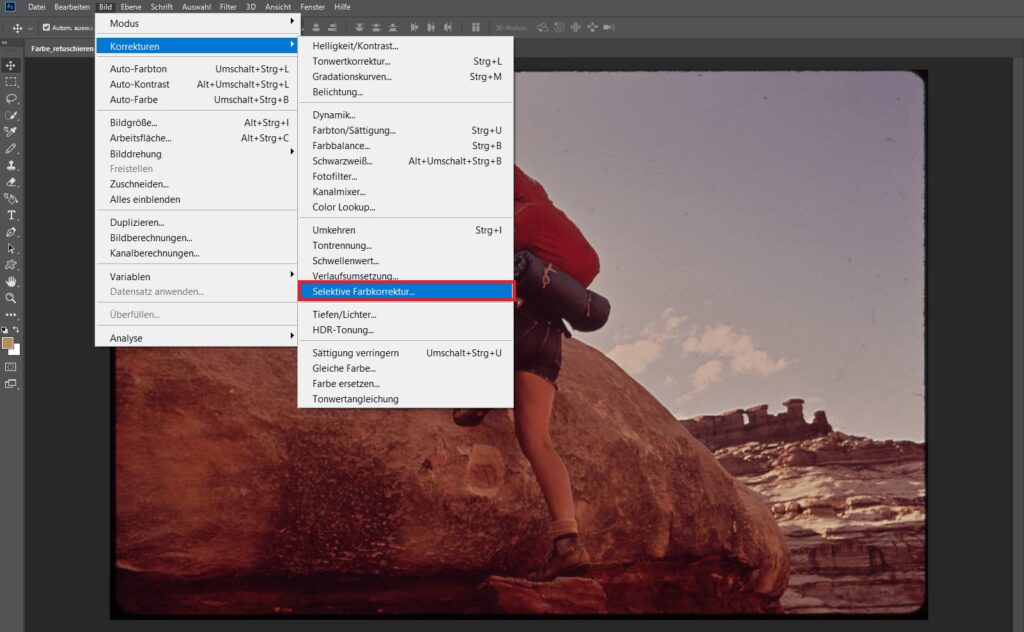Image resolution: width=1024 pixels, height=632 pixels.
Task: Open the Fenster menu
Action: click(312, 7)
